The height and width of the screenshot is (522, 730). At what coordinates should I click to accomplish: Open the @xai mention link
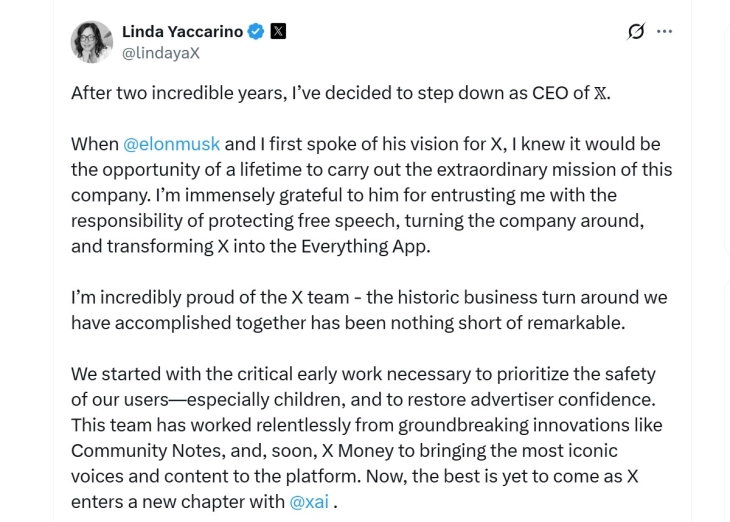[x=309, y=502]
